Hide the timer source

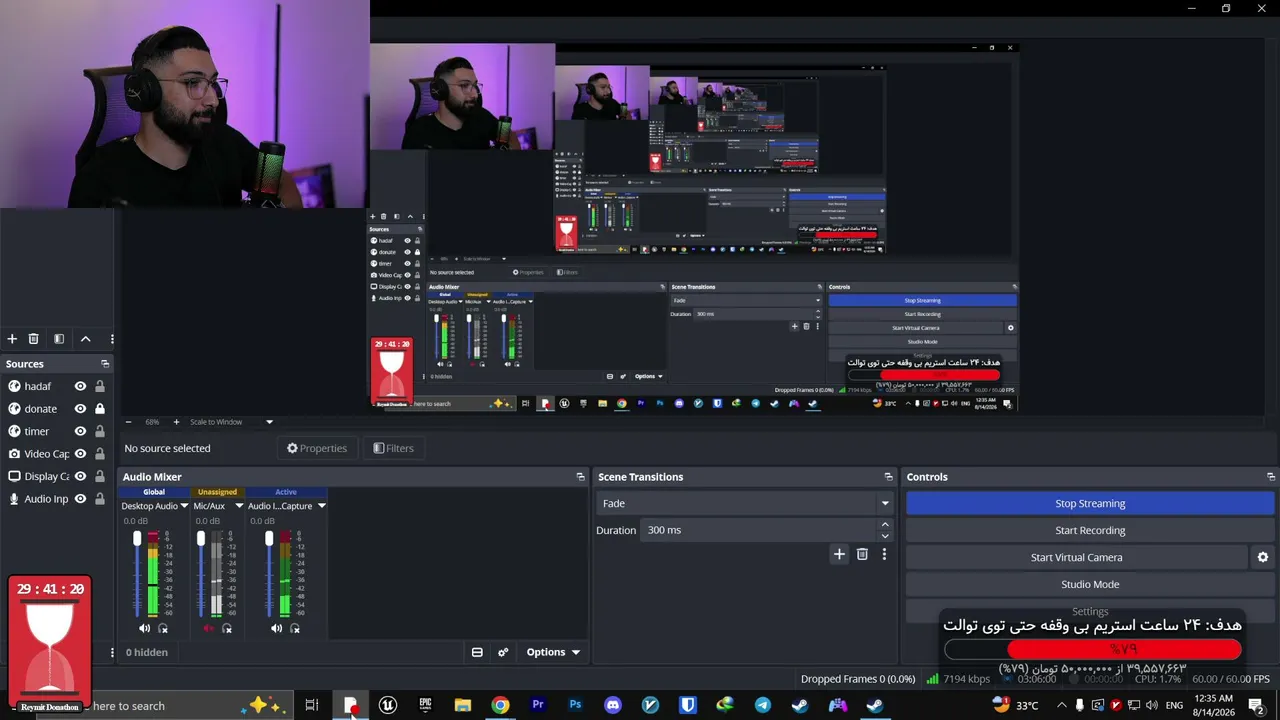coord(80,431)
